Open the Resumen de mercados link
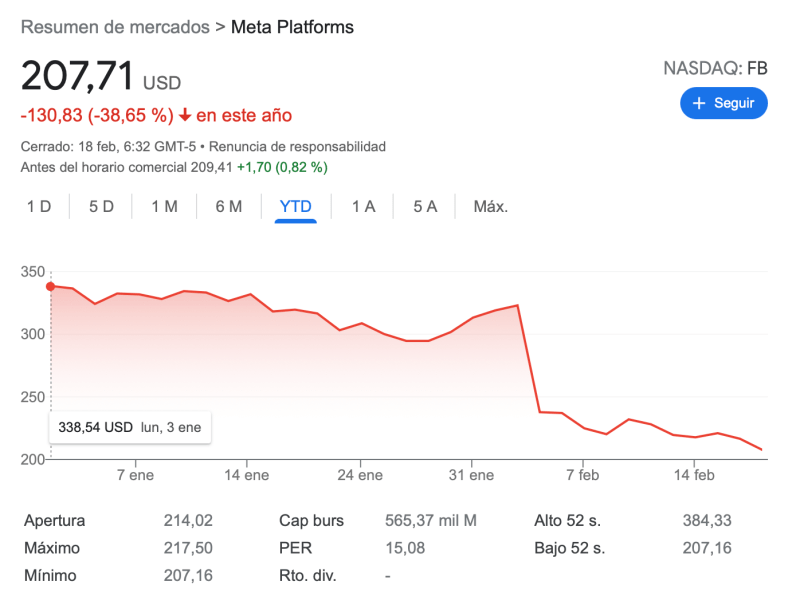The image size is (800, 605). pyautogui.click(x=115, y=27)
